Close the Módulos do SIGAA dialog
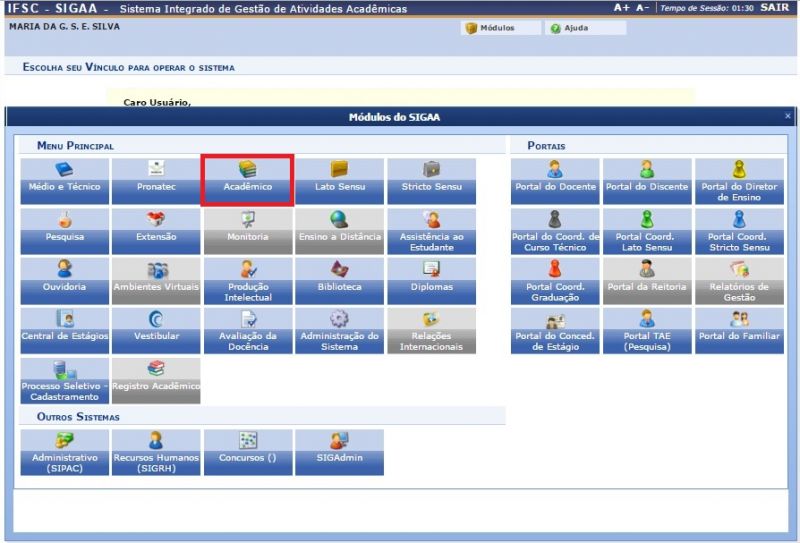The image size is (800, 543). (788, 117)
